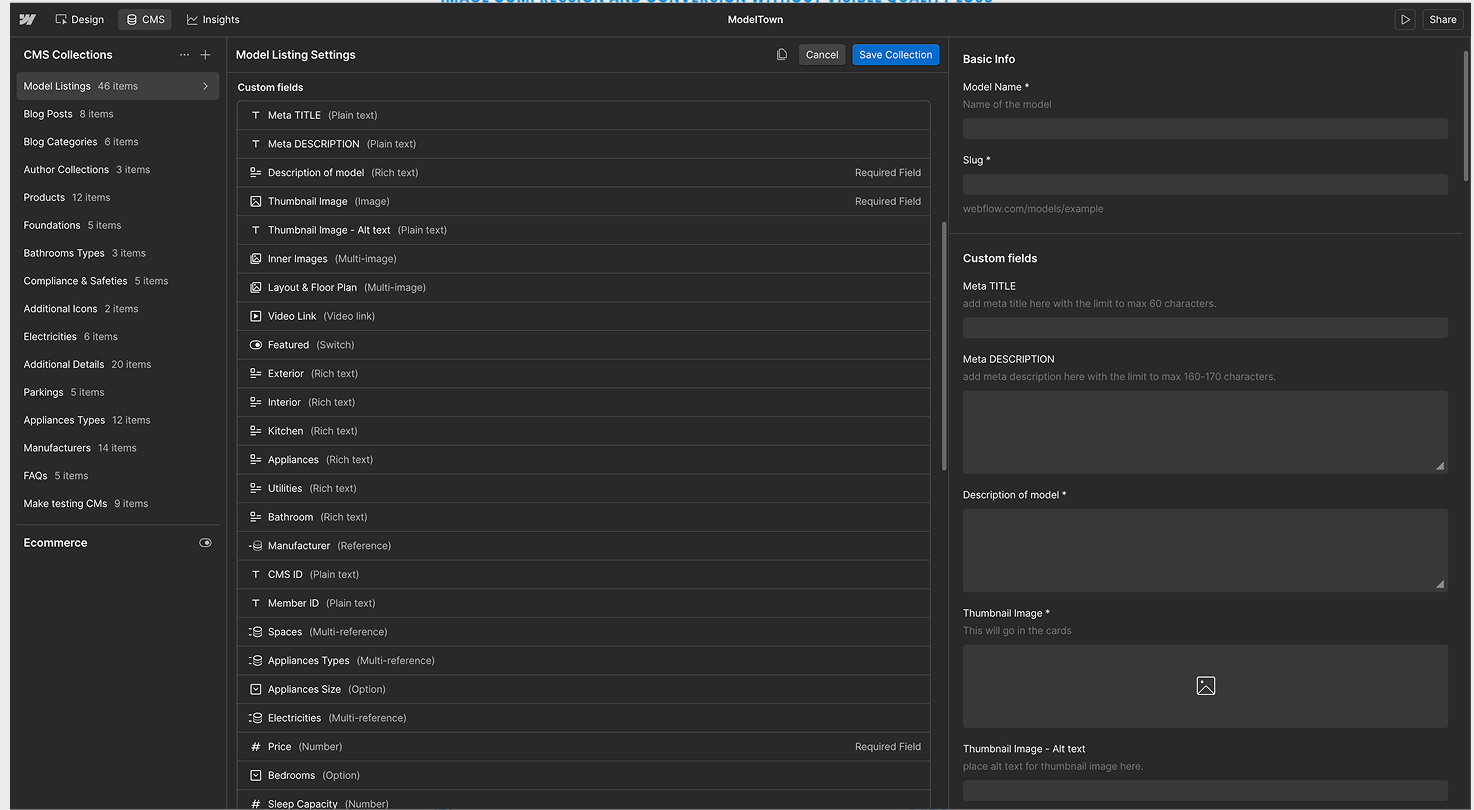Open Bathrooms Types collection
The width and height of the screenshot is (1474, 810).
(x=118, y=253)
